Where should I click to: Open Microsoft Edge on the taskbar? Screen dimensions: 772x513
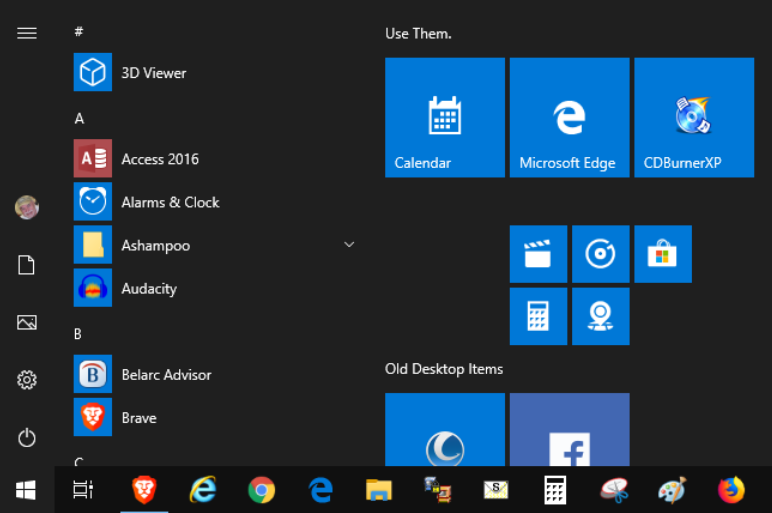pyautogui.click(x=321, y=490)
